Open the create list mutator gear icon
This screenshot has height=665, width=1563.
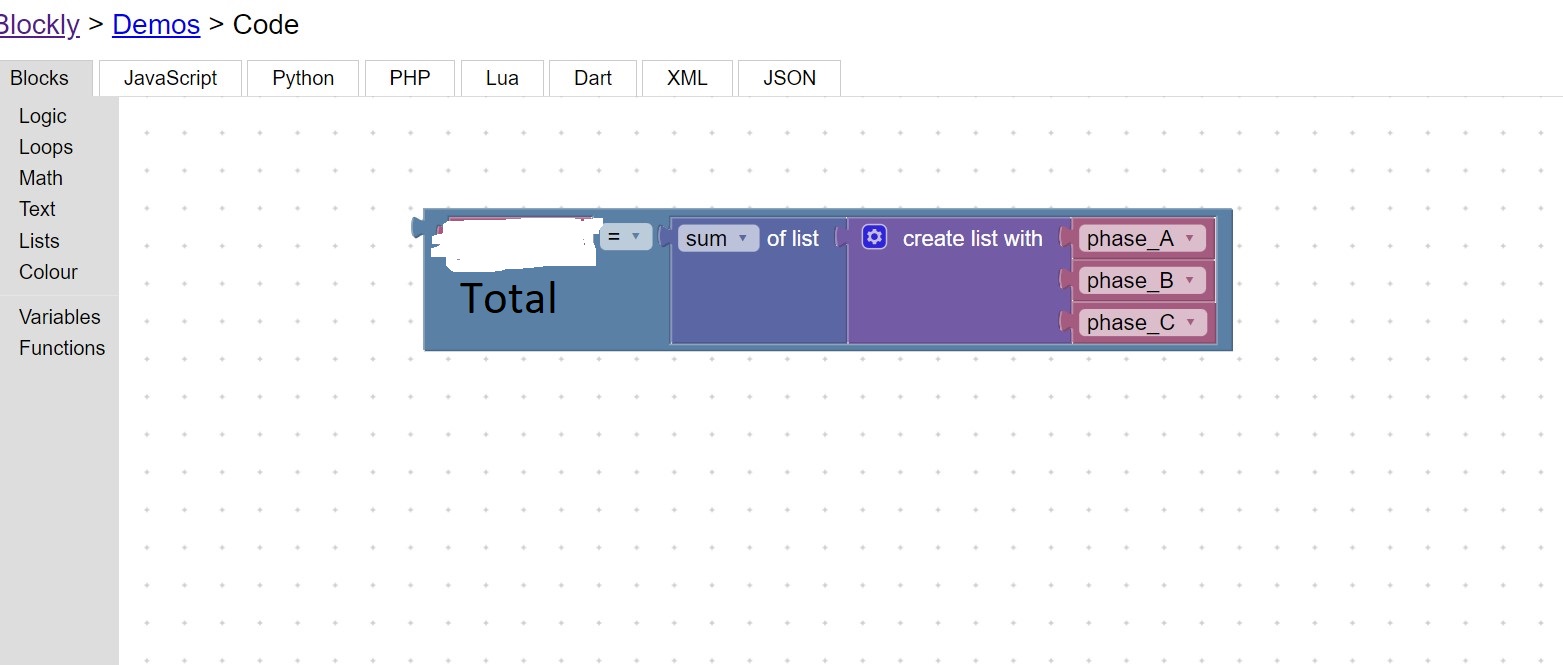pos(875,237)
